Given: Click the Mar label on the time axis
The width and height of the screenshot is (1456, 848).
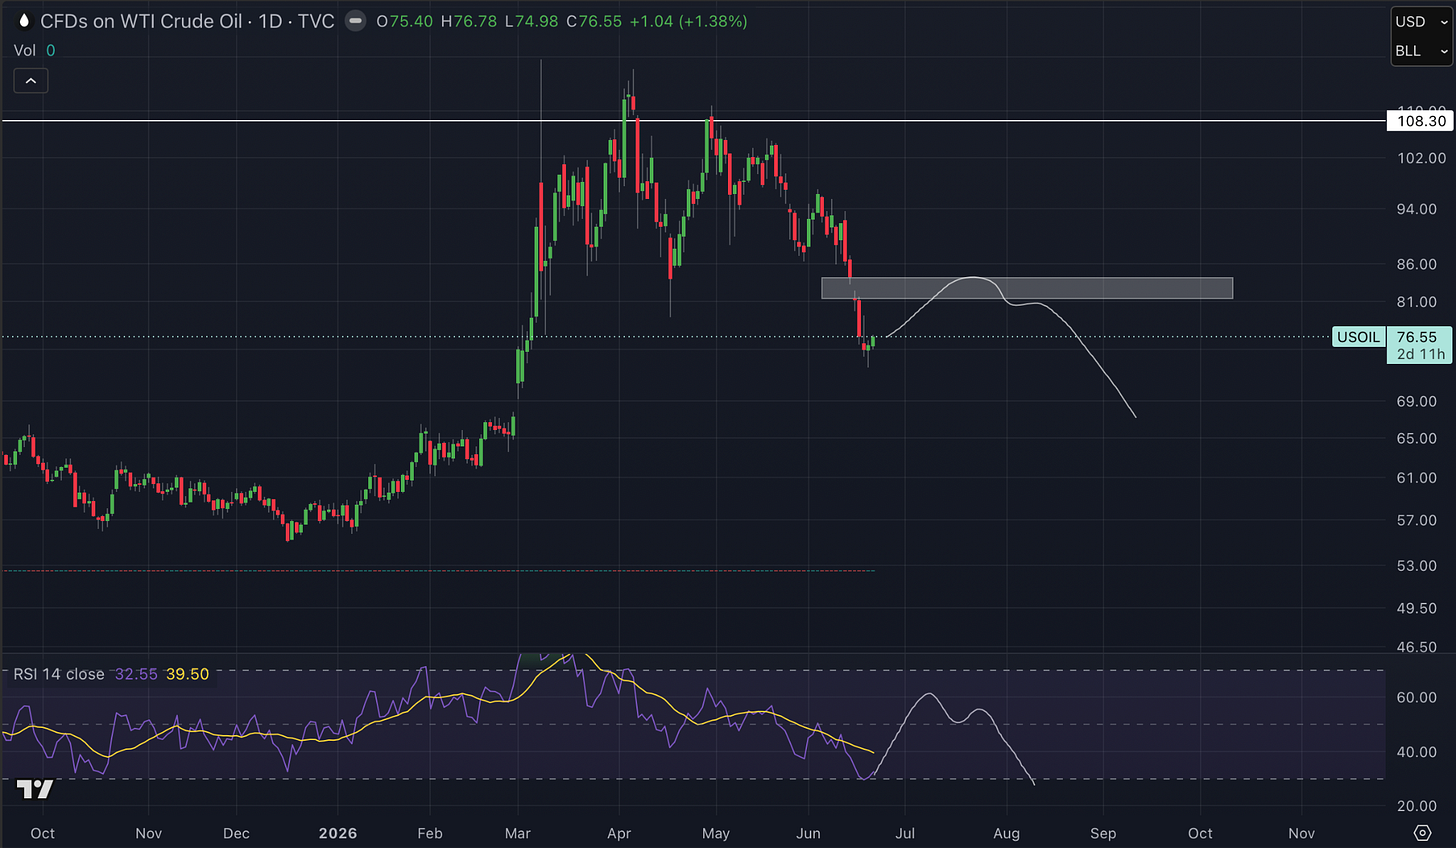Looking at the screenshot, I should (x=518, y=833).
